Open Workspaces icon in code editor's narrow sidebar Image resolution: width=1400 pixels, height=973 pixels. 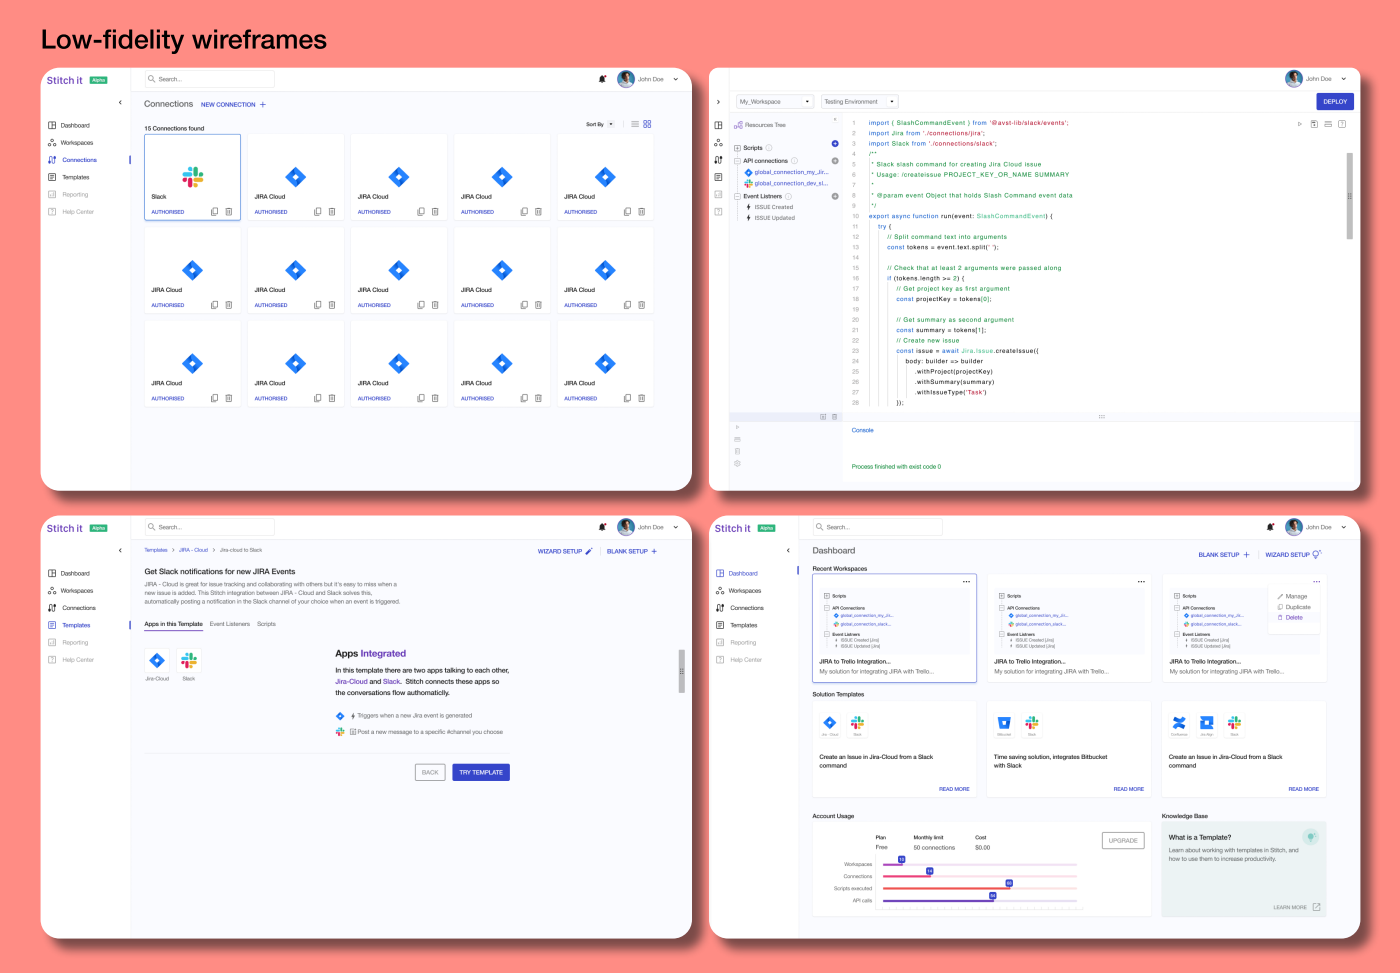(x=718, y=143)
